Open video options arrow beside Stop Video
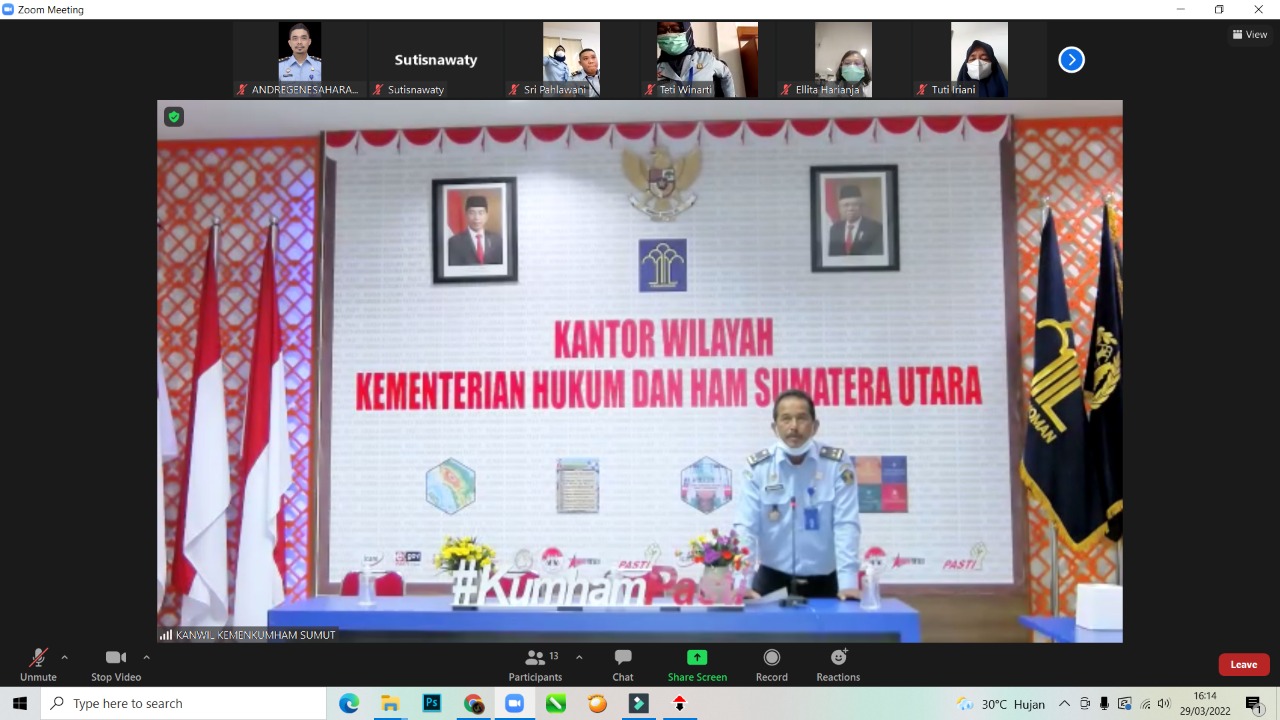Image resolution: width=1280 pixels, height=720 pixels. (146, 657)
